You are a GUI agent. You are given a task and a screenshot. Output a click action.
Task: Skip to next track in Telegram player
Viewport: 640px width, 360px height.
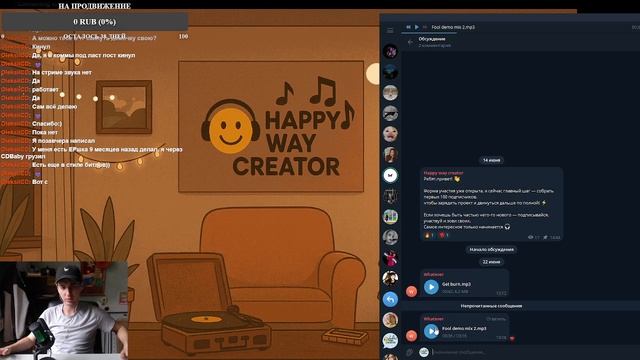[x=425, y=27]
